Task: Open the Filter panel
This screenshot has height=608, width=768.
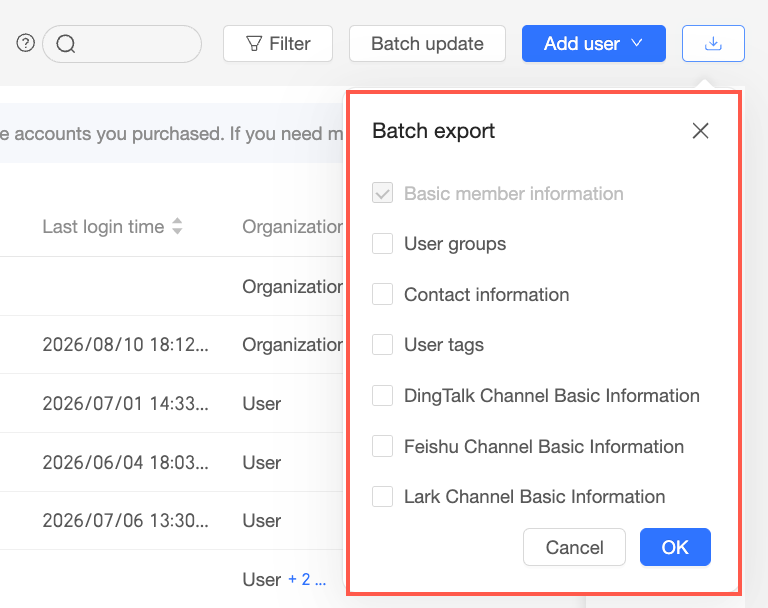Action: [x=278, y=44]
